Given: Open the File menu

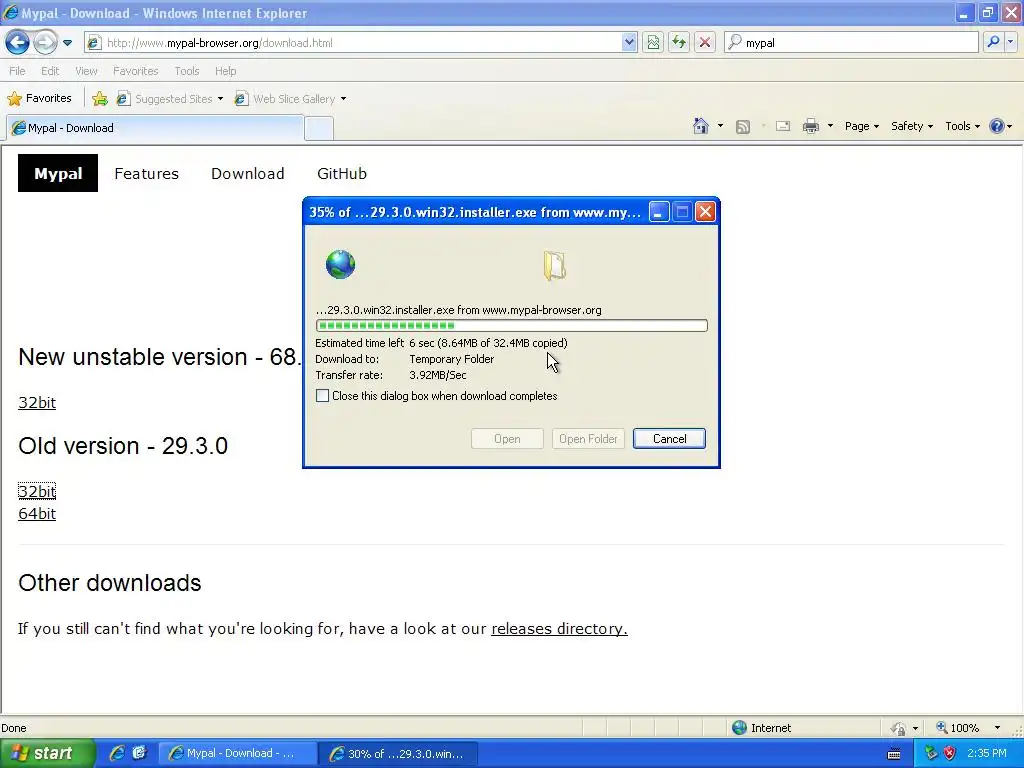Looking at the screenshot, I should [x=17, y=71].
